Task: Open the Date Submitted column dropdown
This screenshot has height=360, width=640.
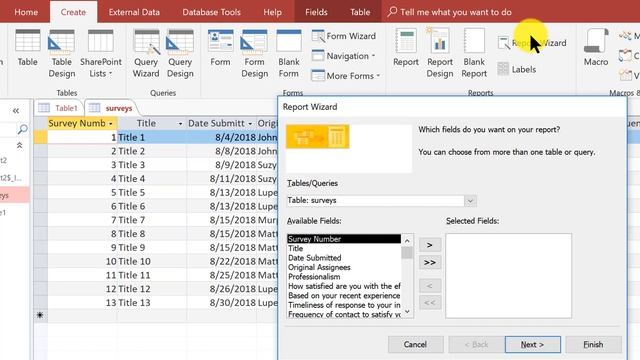Action: coord(250,123)
